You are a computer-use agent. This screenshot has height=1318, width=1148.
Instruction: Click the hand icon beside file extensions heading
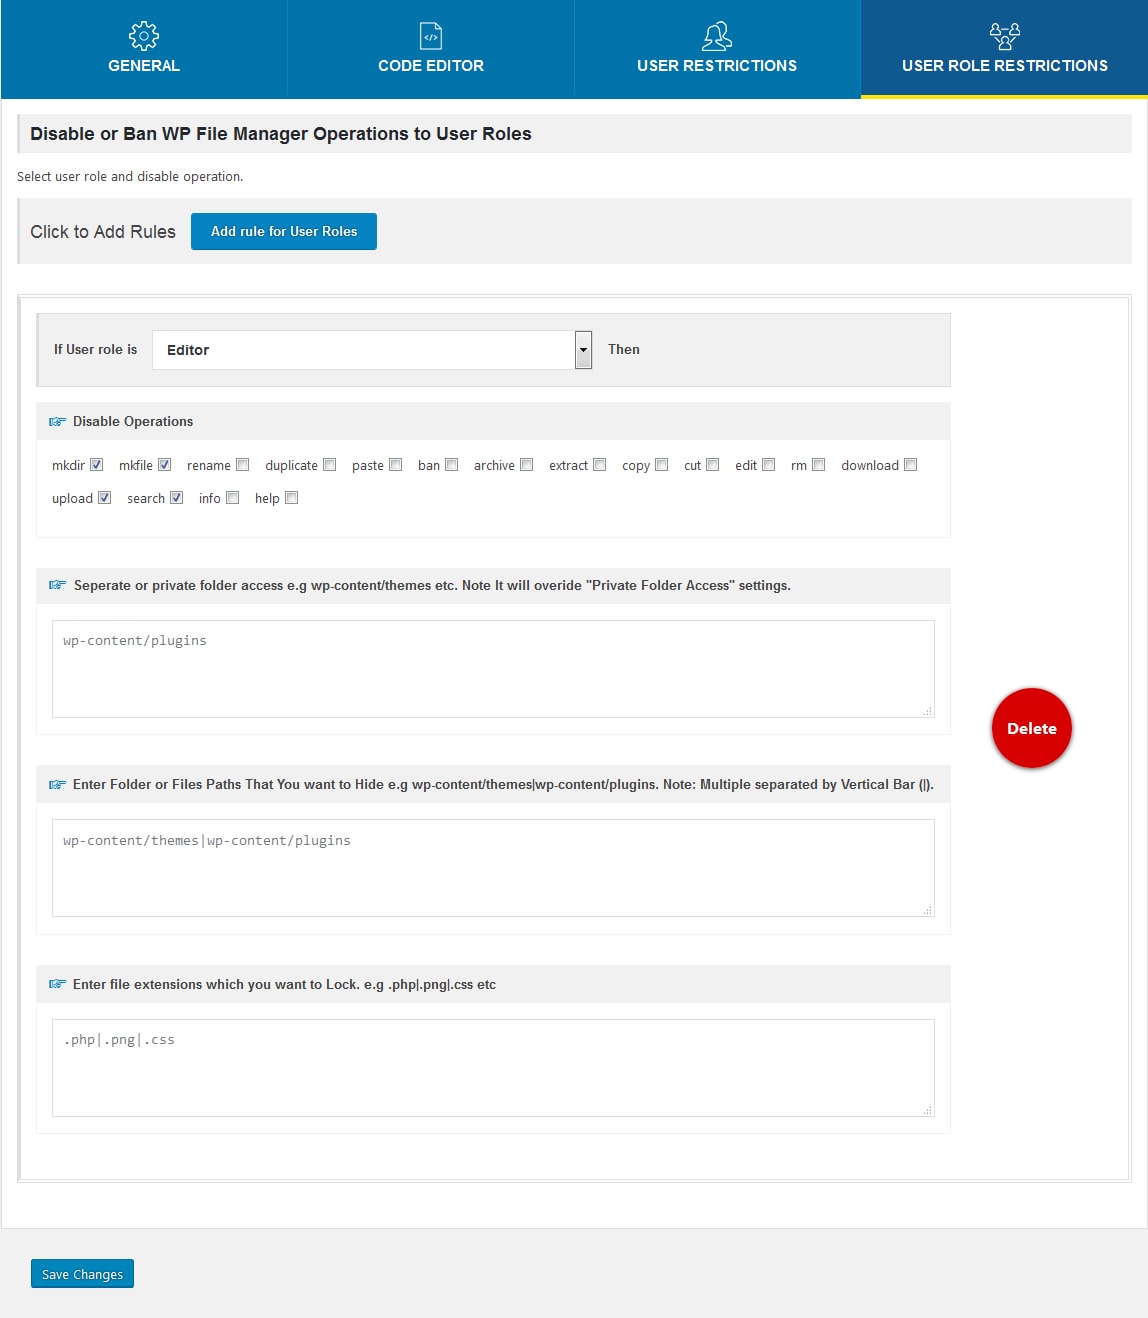[58, 985]
